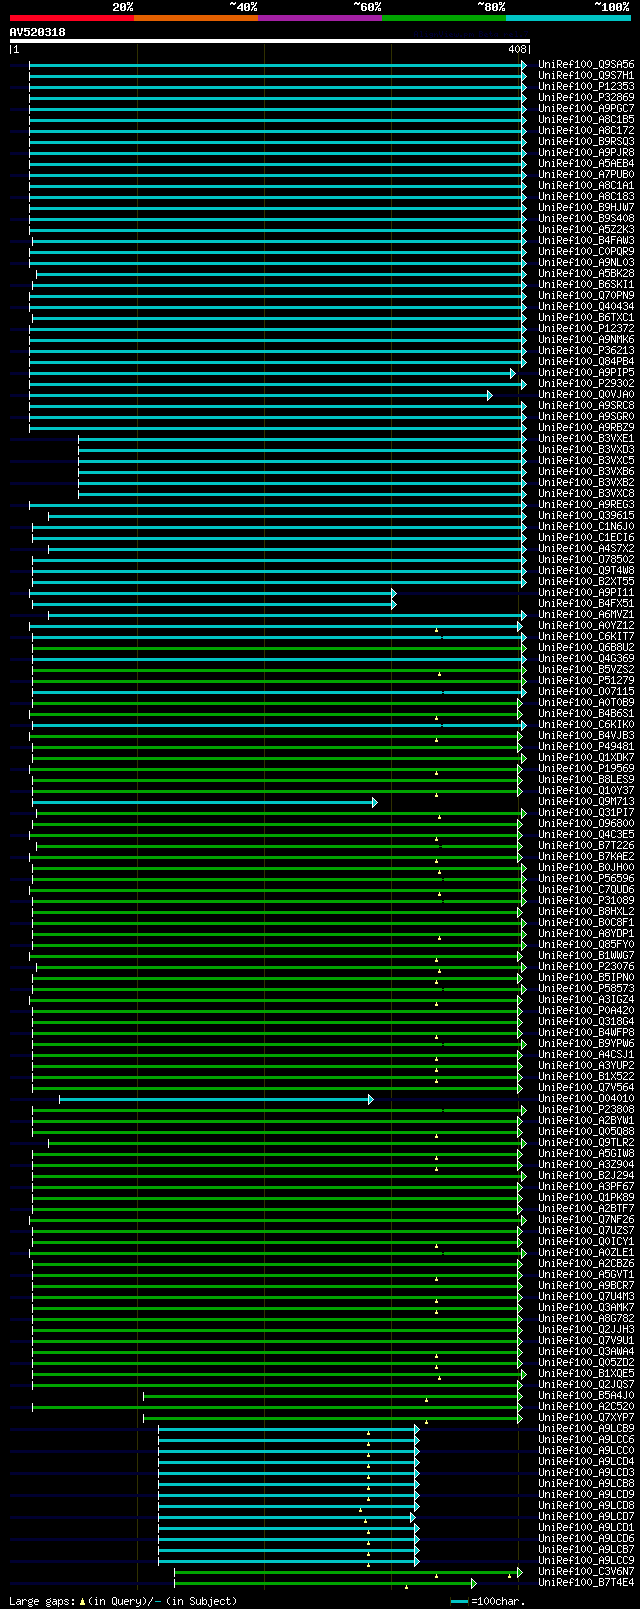640x1609 pixels.
Task: Open hit UniRef100_B9RSQ3
Action: pos(586,141)
